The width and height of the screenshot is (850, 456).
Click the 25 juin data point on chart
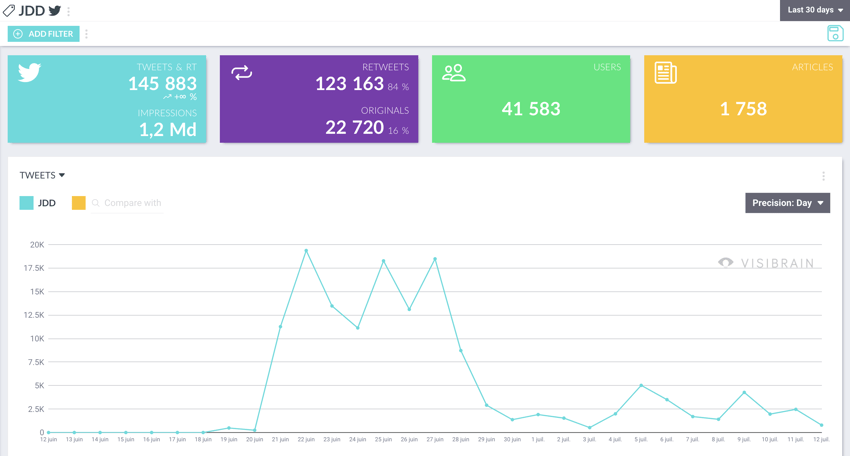tap(383, 261)
